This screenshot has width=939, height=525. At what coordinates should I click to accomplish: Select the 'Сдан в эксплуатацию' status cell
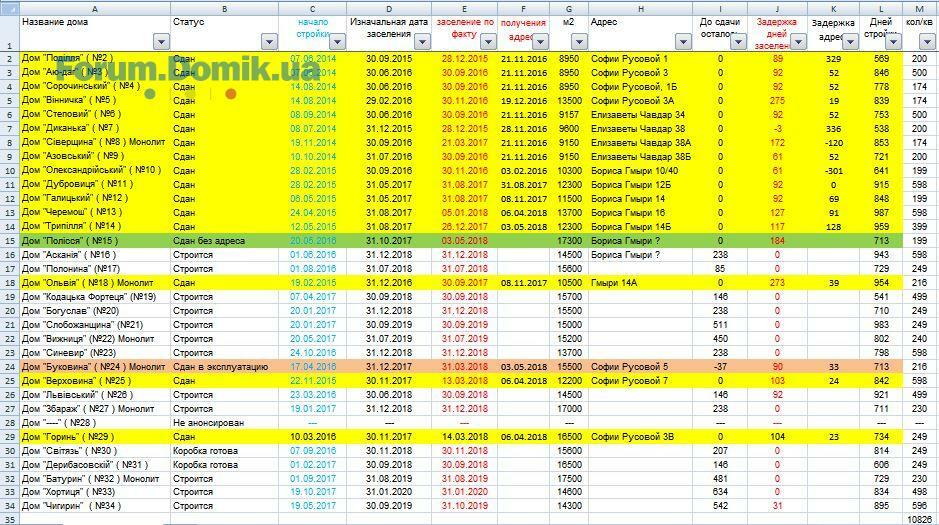(220, 367)
